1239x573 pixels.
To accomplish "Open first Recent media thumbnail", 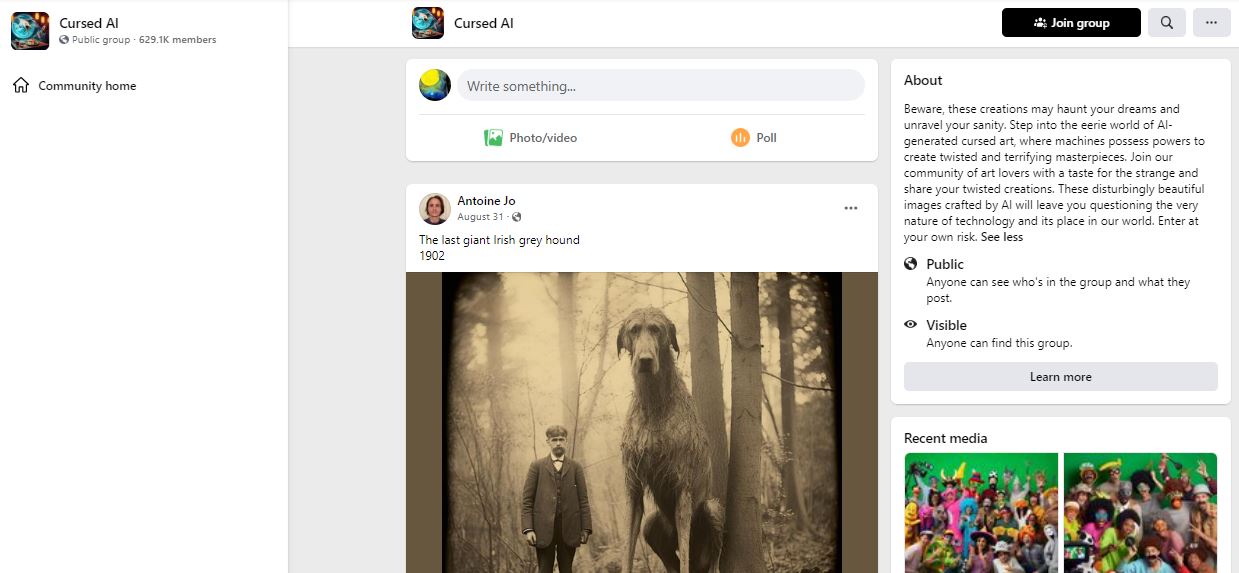I will click(x=981, y=512).
